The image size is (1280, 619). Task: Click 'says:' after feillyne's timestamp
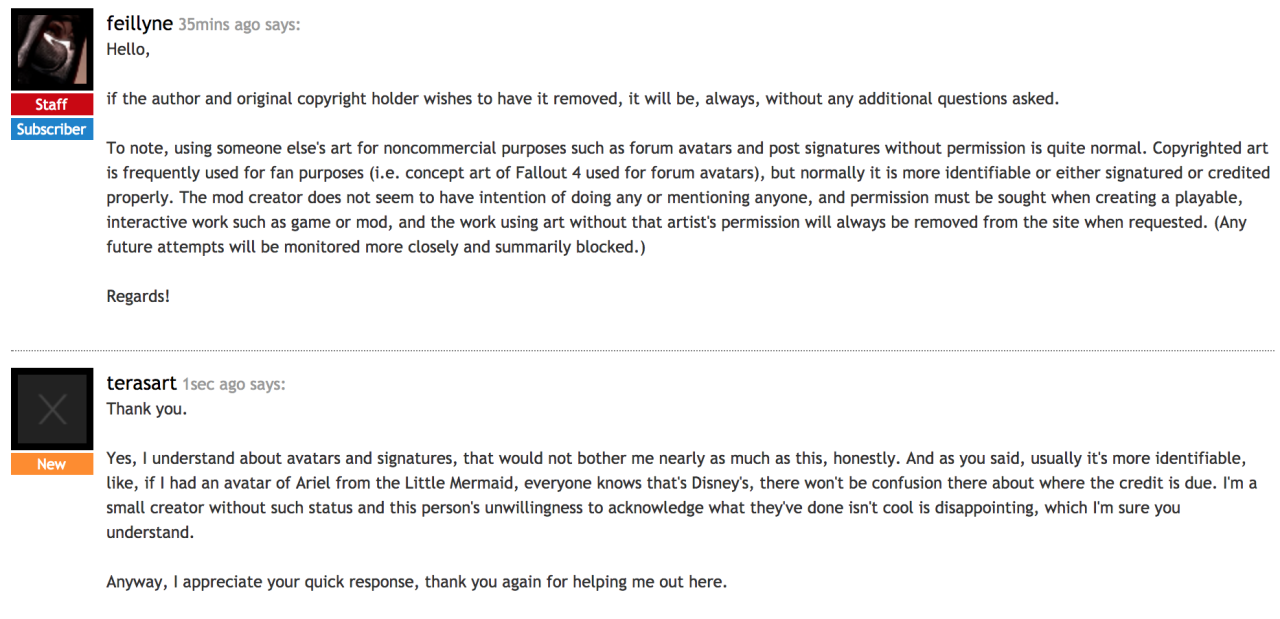(282, 25)
